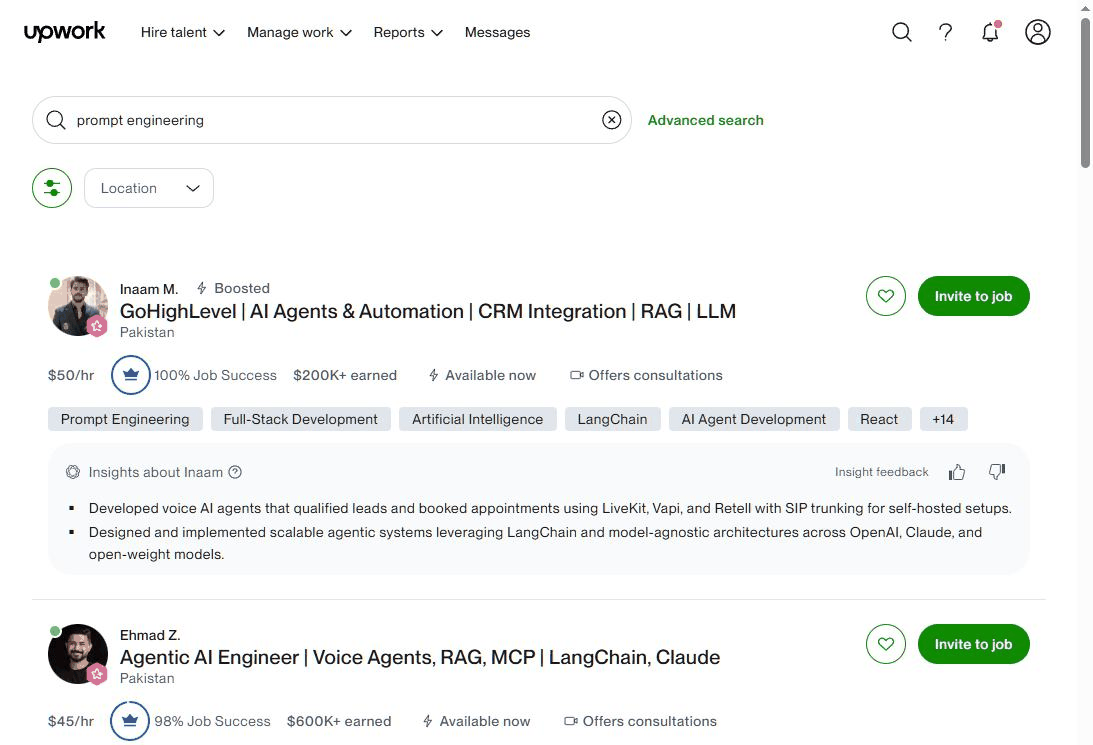The height and width of the screenshot is (745, 1093).
Task: Click the $50/hr rate
Action: tap(71, 375)
